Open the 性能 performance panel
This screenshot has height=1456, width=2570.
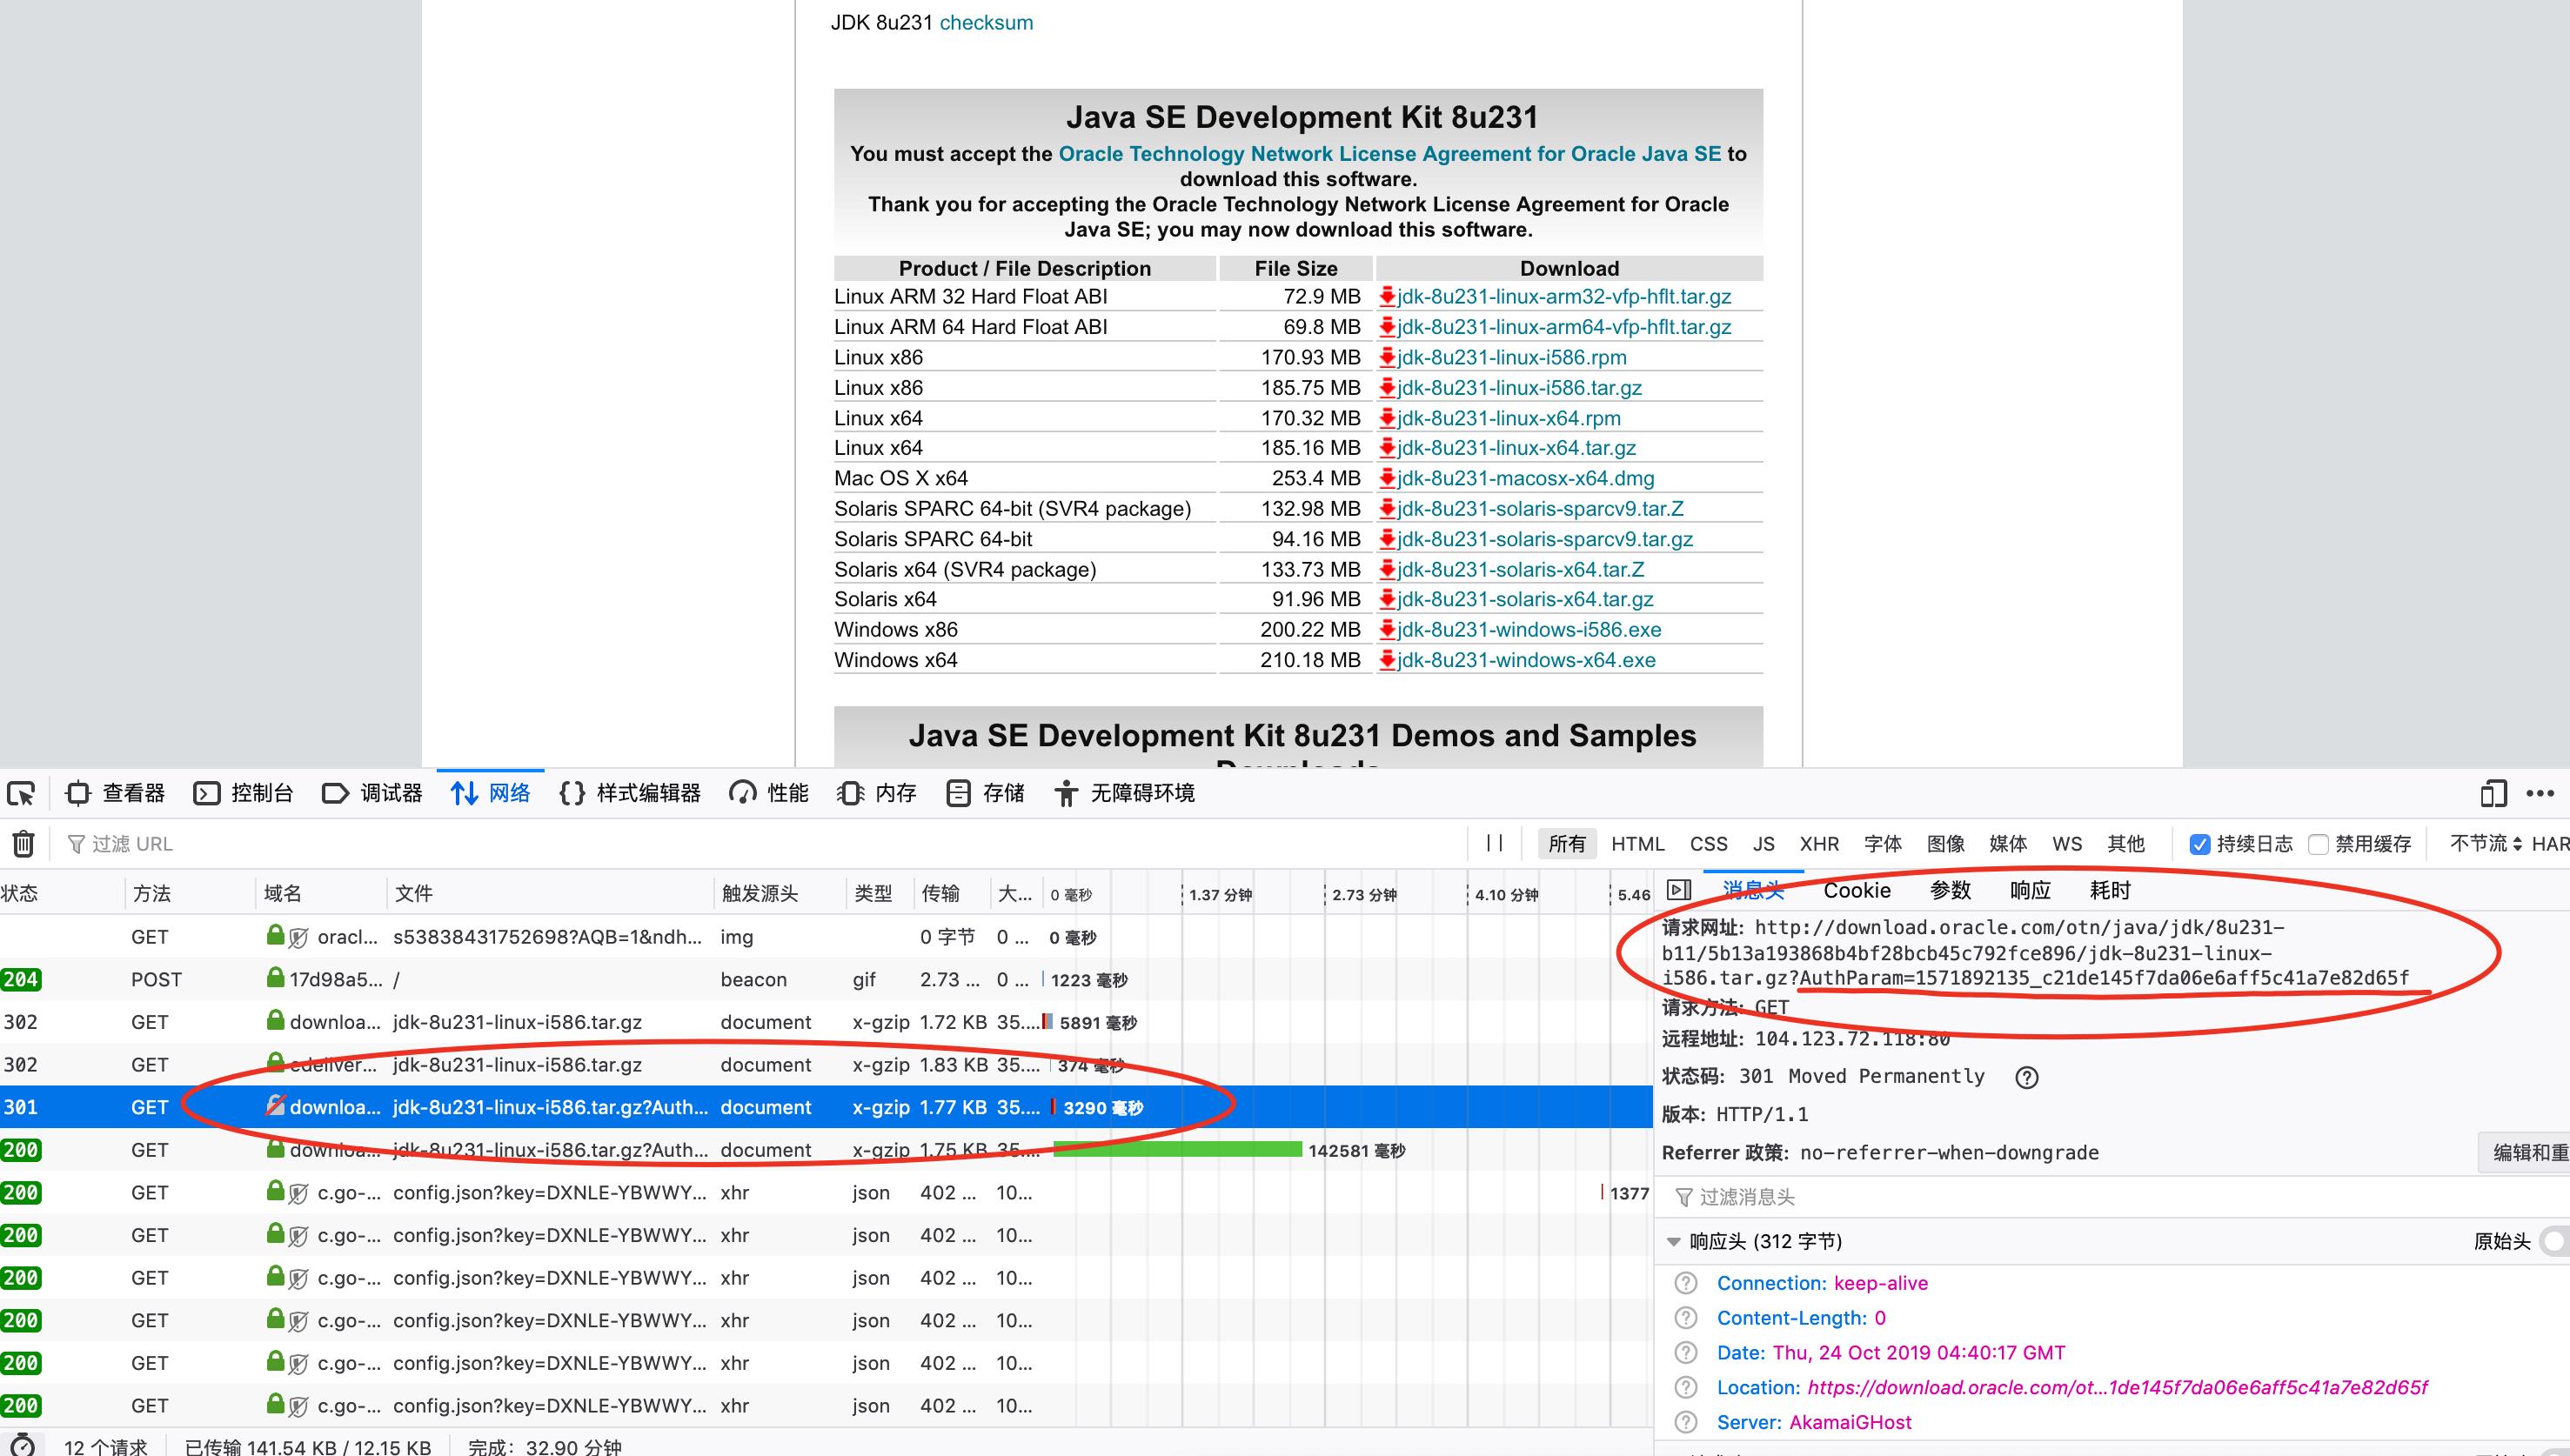click(769, 794)
